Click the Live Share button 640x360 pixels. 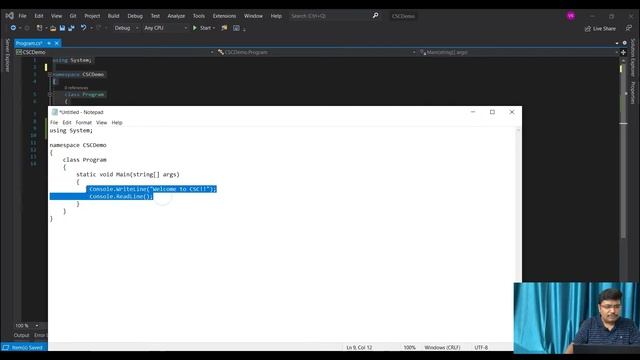600,28
